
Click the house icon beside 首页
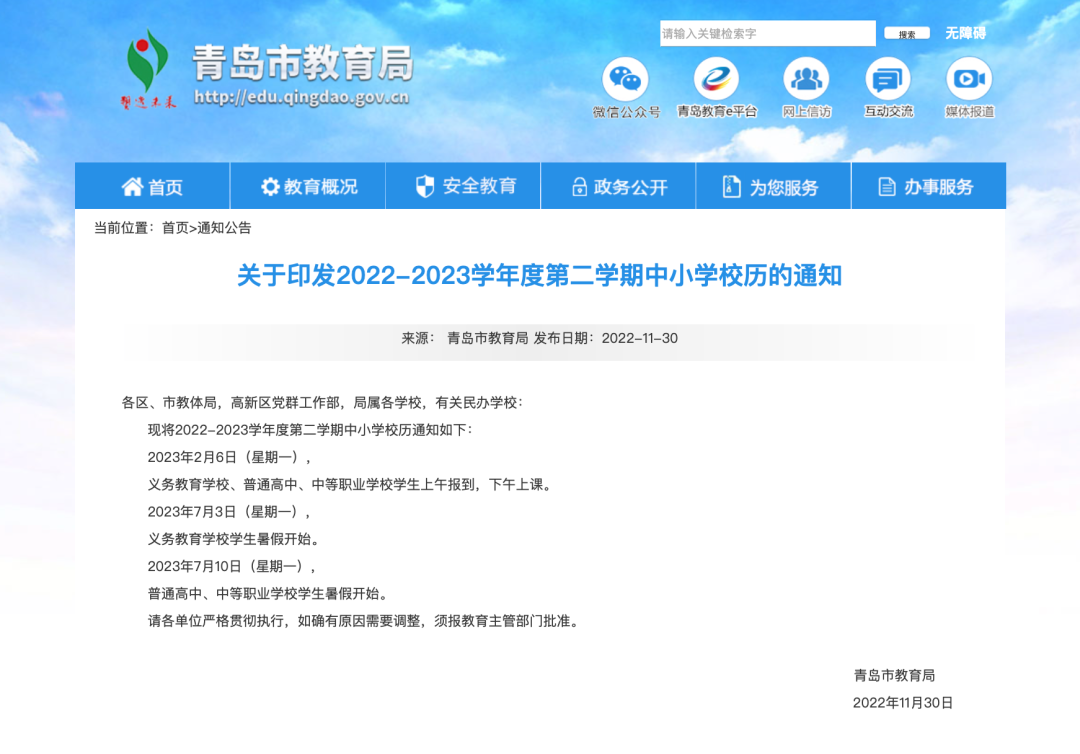132,186
